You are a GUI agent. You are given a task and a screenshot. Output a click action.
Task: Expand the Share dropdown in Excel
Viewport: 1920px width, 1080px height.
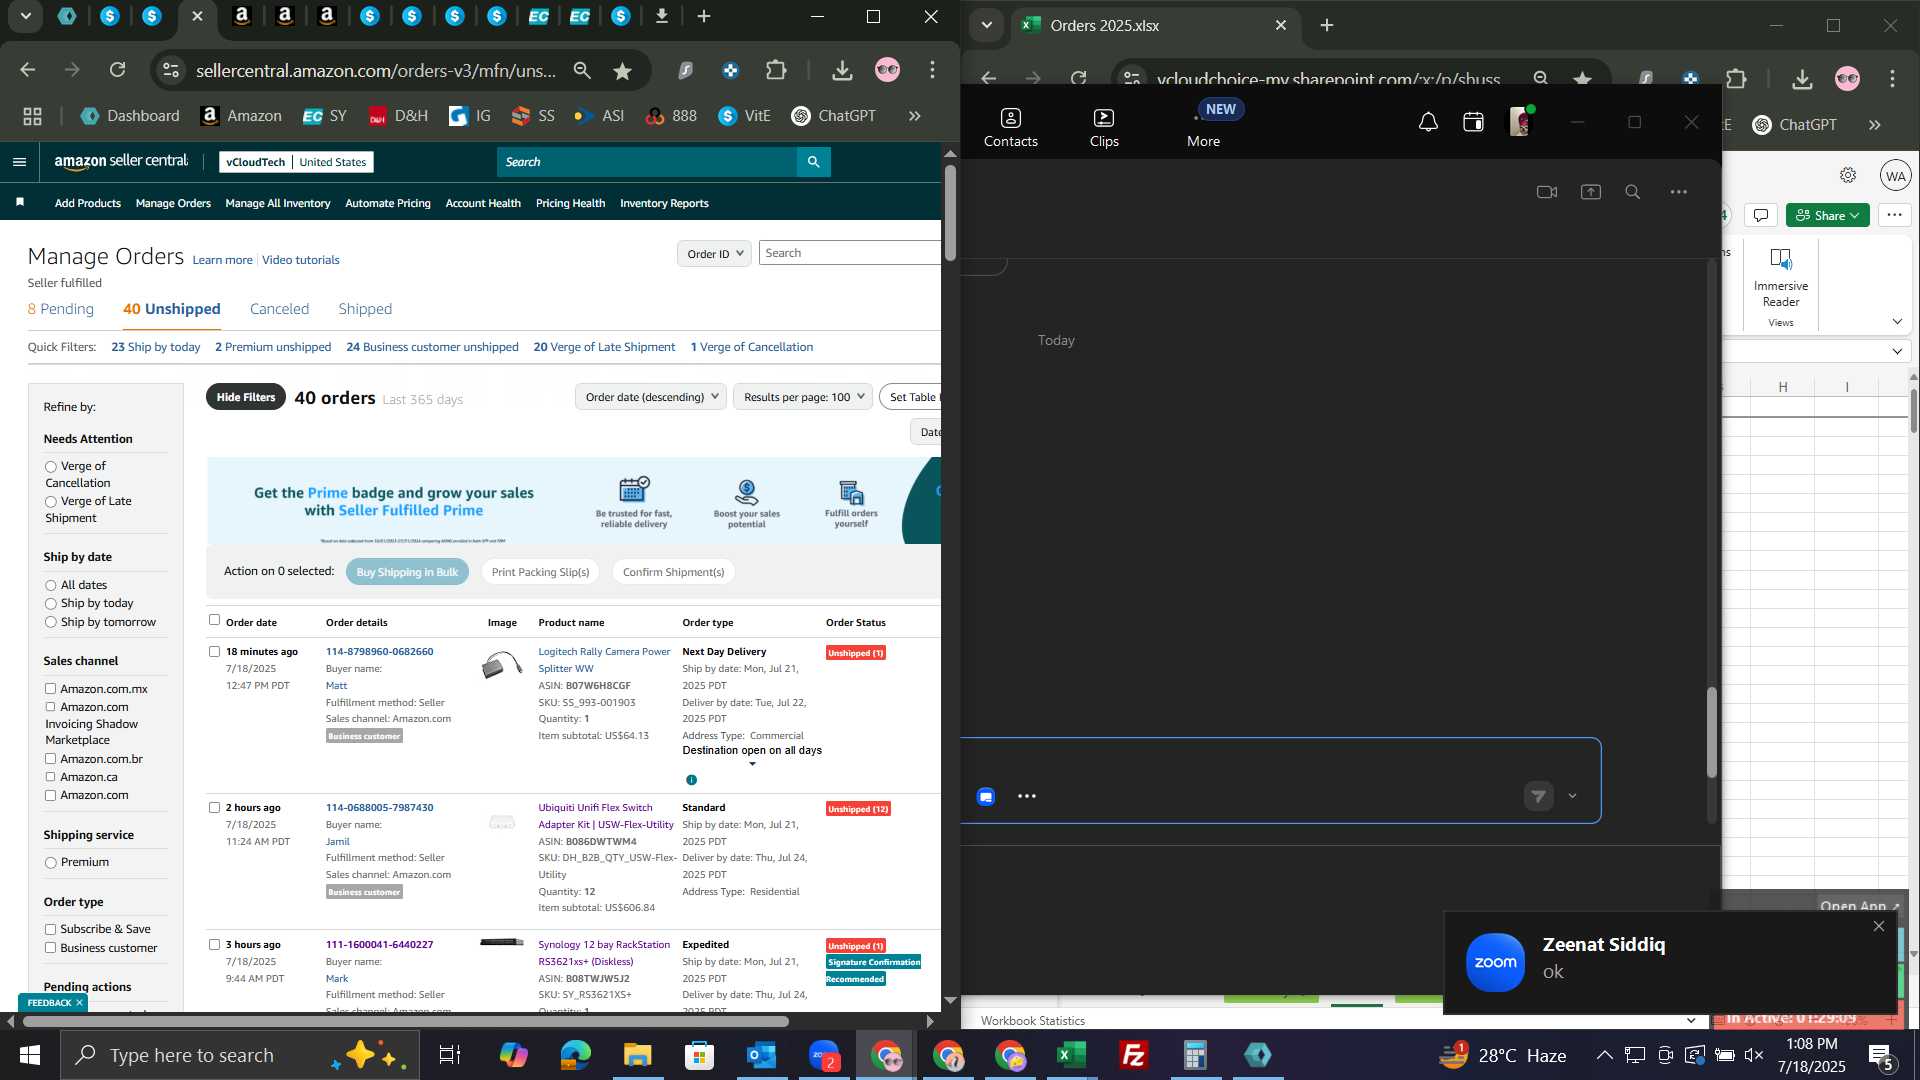click(1854, 216)
